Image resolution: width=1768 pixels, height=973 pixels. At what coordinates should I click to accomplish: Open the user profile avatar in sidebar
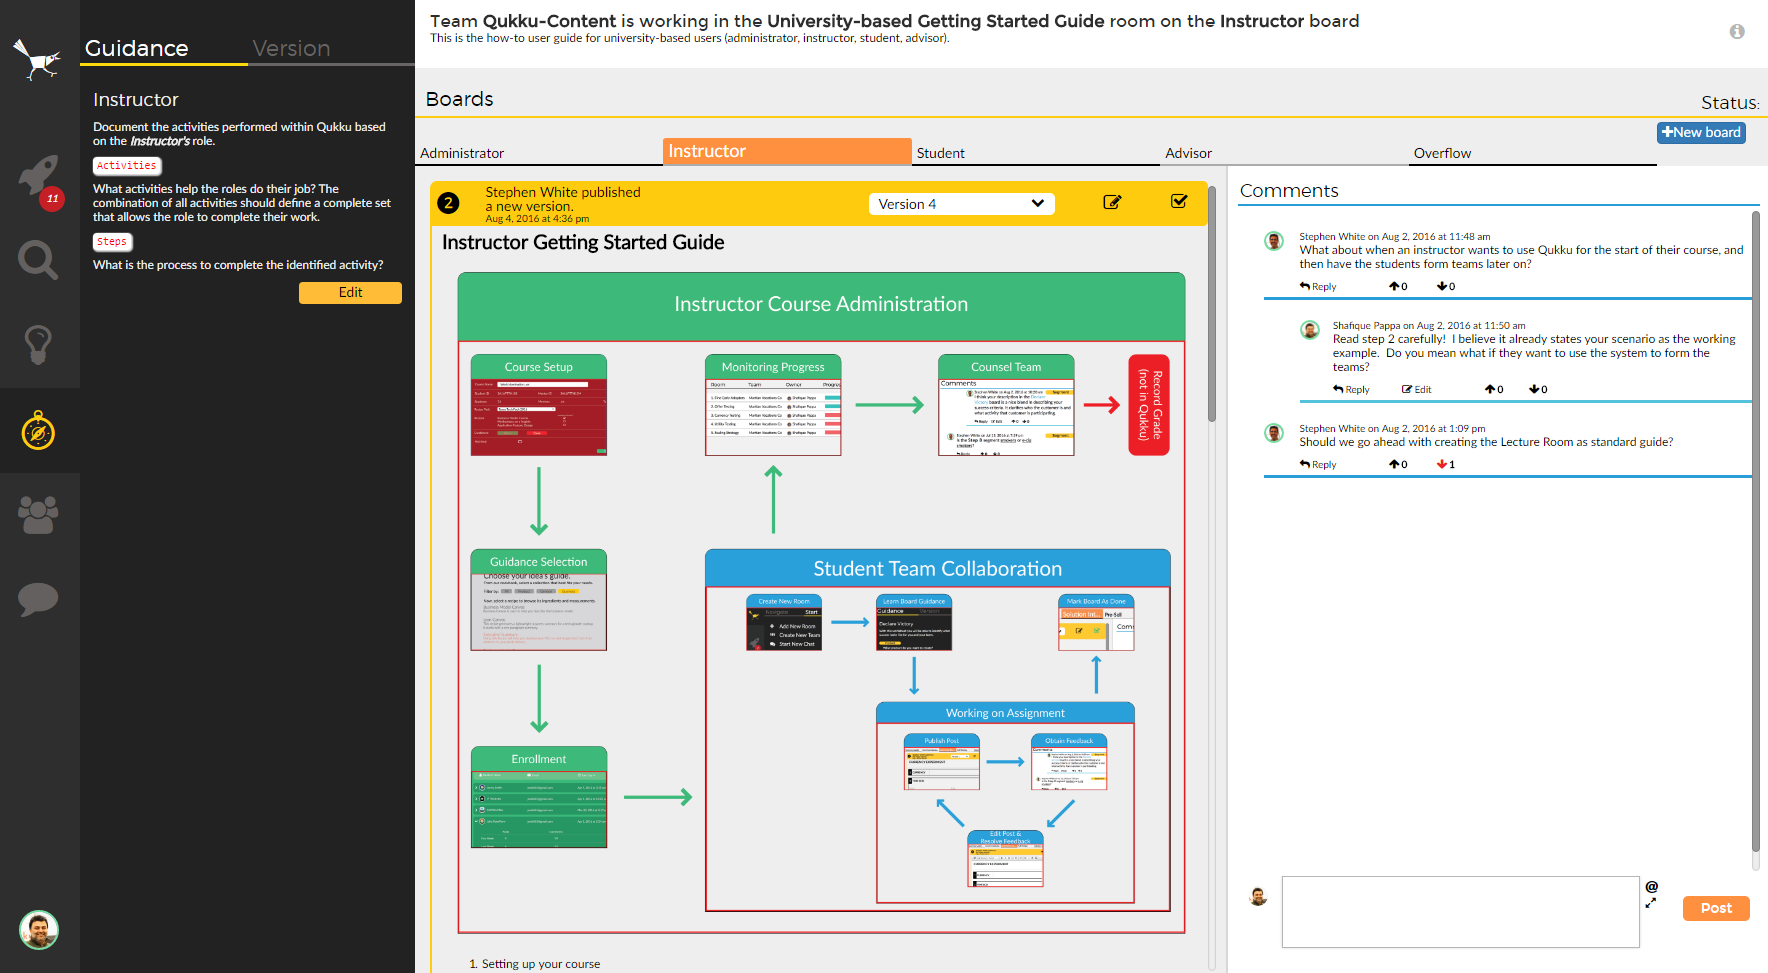(x=39, y=930)
